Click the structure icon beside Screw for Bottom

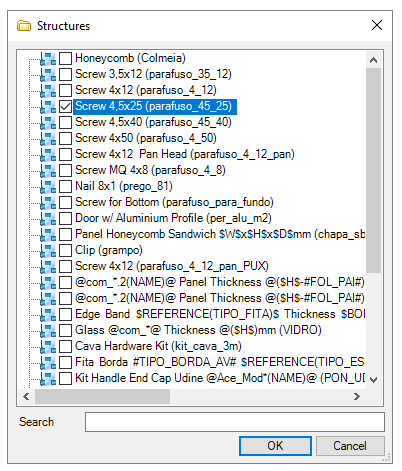click(48, 202)
